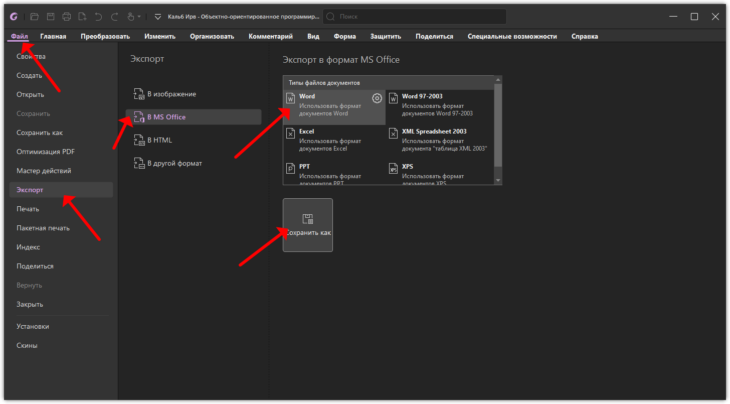The height and width of the screenshot is (404, 730).
Task: Select the Word document format
Action: click(x=334, y=107)
